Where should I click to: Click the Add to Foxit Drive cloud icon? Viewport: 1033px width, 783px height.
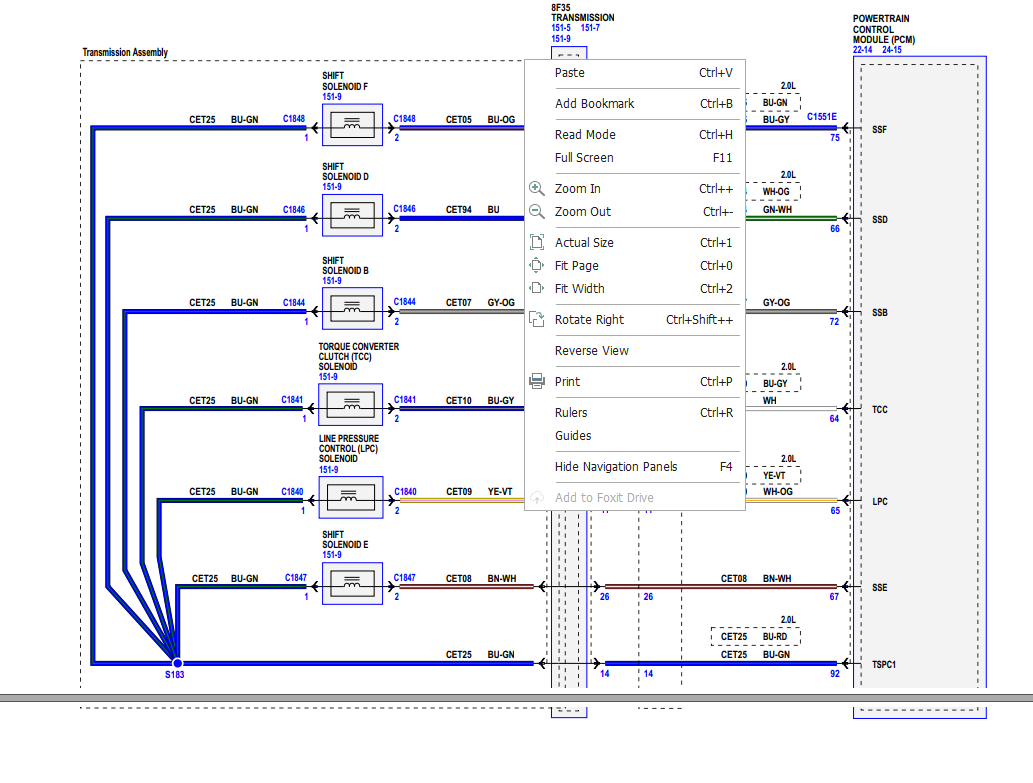click(539, 497)
